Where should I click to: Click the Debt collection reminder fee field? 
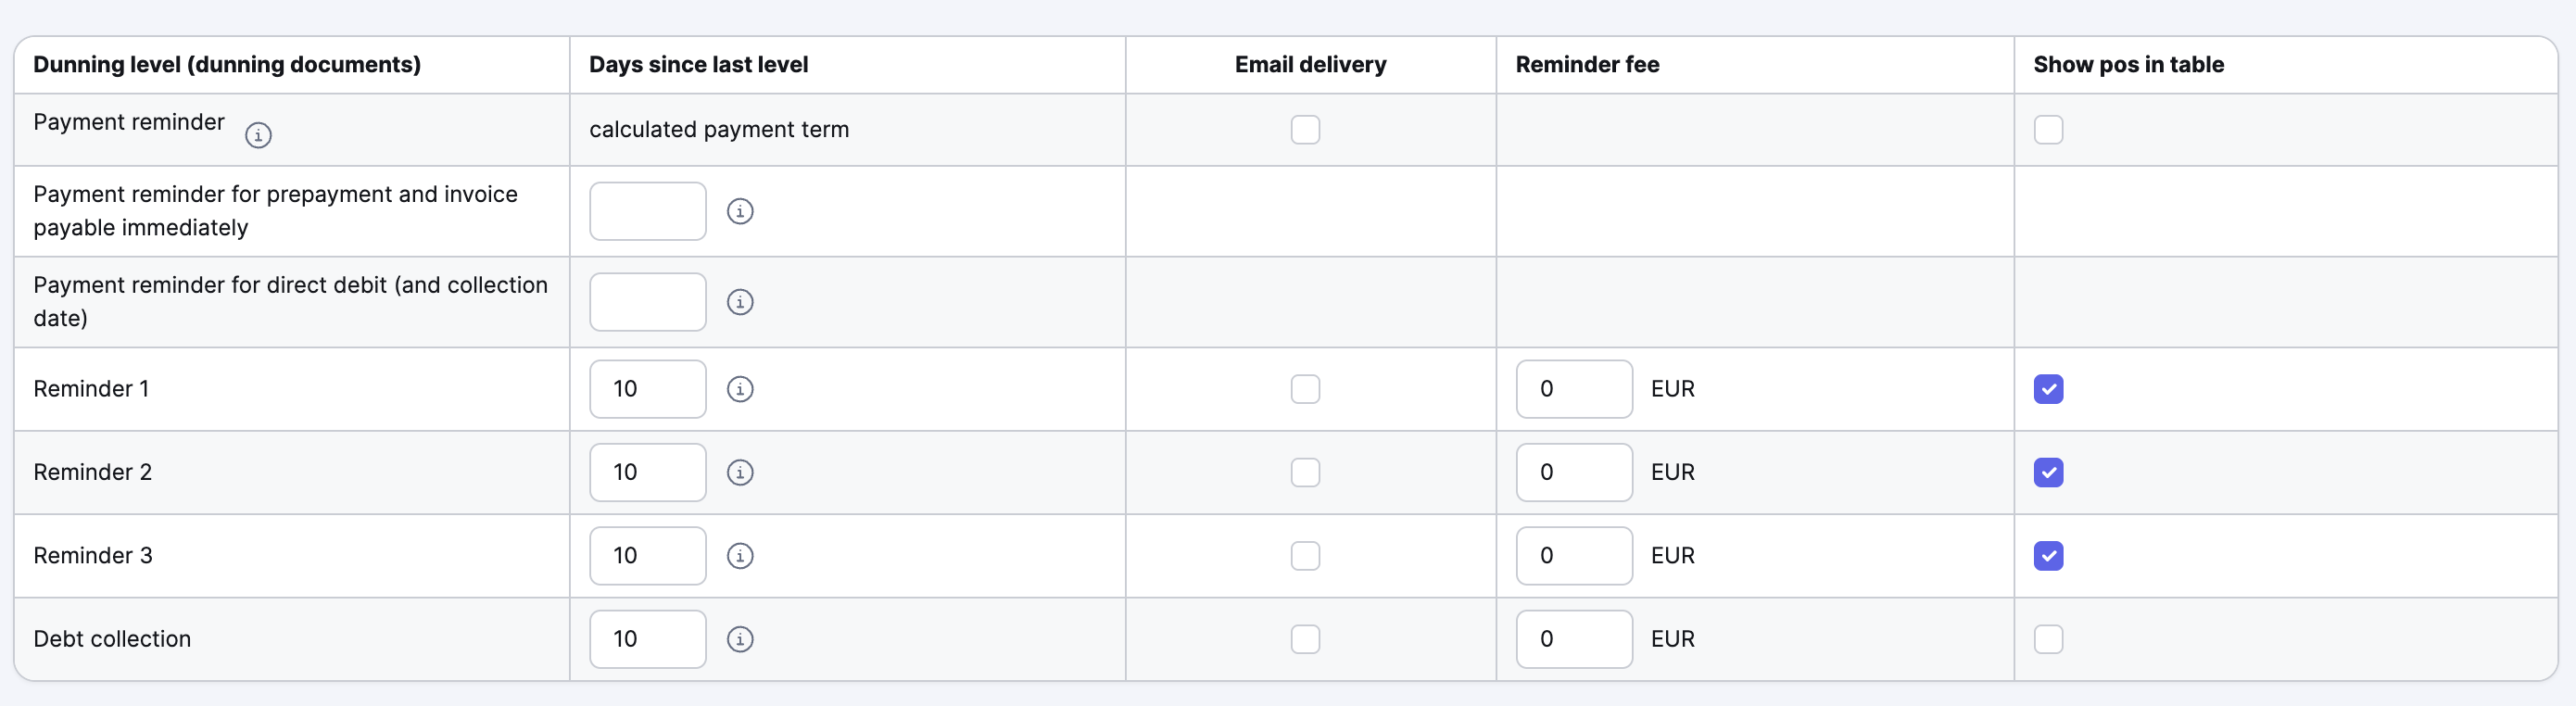[x=1574, y=639]
